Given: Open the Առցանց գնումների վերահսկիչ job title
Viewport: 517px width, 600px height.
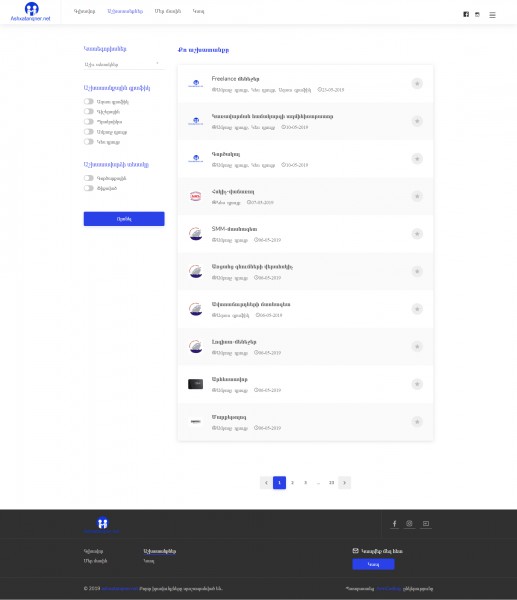Looking at the screenshot, I should 252,267.
